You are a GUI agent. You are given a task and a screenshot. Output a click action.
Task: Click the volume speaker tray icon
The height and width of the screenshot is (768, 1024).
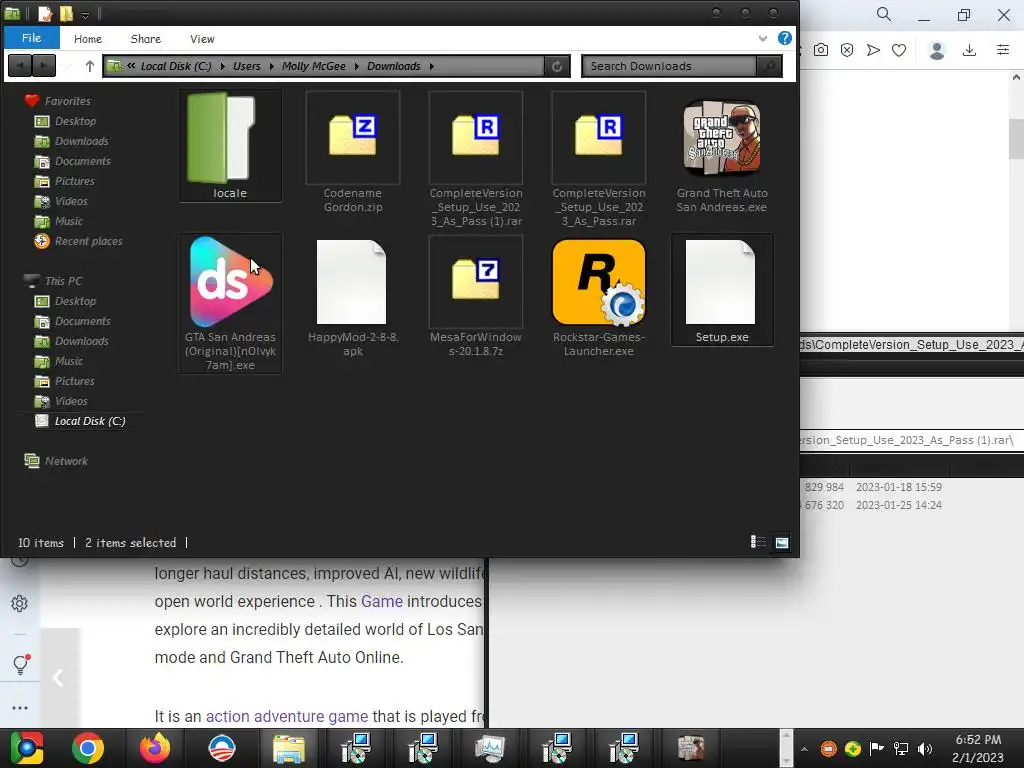tap(925, 748)
